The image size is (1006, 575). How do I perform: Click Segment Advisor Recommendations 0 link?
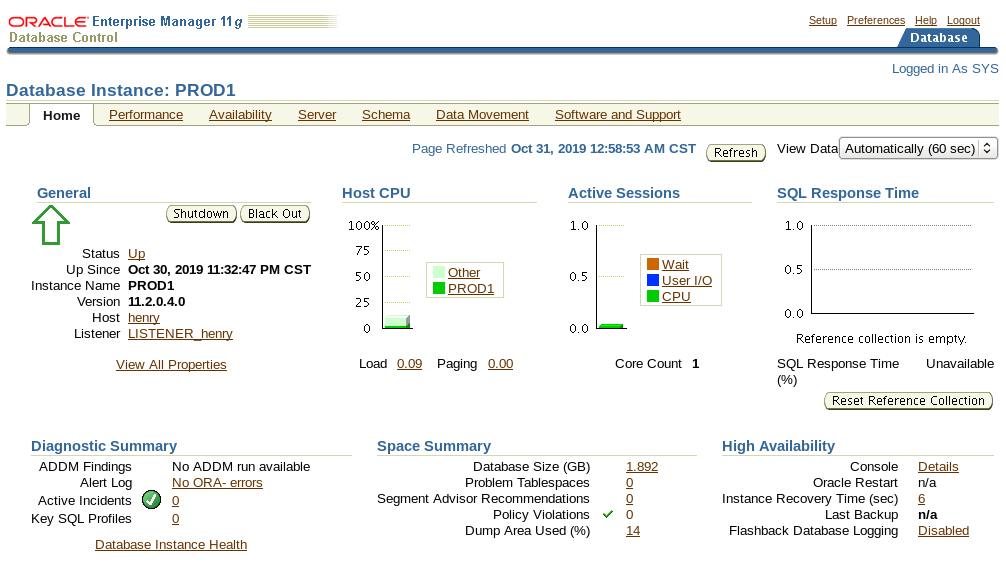click(x=629, y=499)
